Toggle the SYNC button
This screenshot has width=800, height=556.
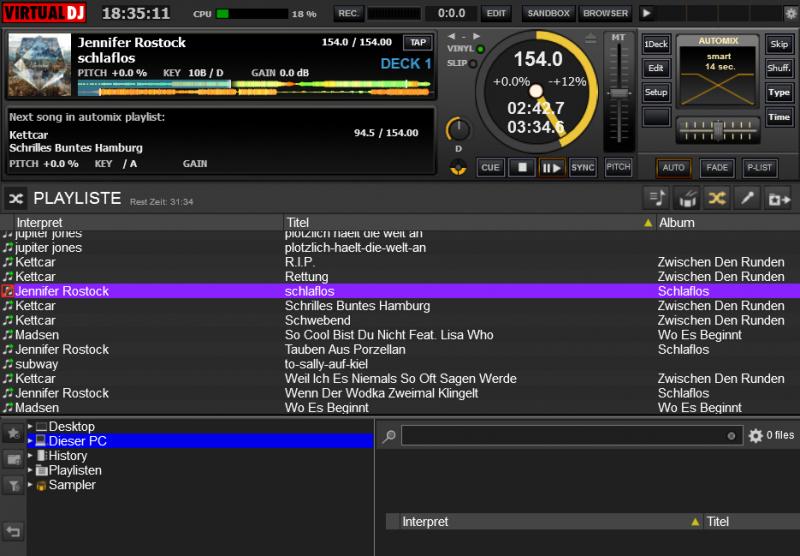pyautogui.click(x=583, y=168)
